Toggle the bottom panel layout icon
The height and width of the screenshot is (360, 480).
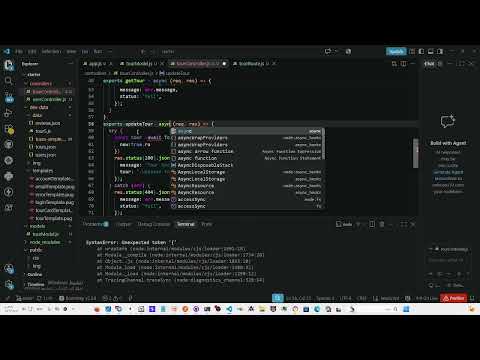[x=431, y=51]
